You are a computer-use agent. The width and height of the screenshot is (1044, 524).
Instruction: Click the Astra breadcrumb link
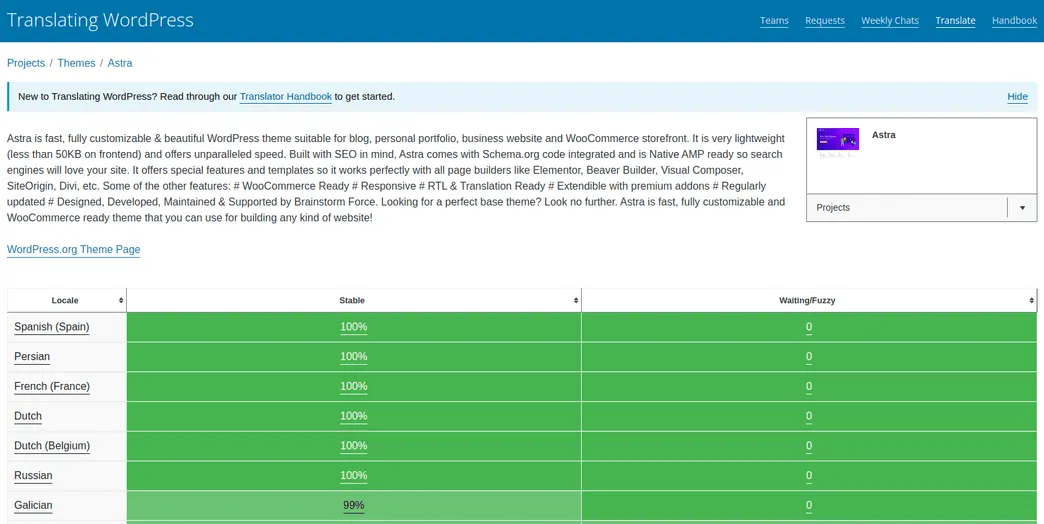click(x=120, y=63)
